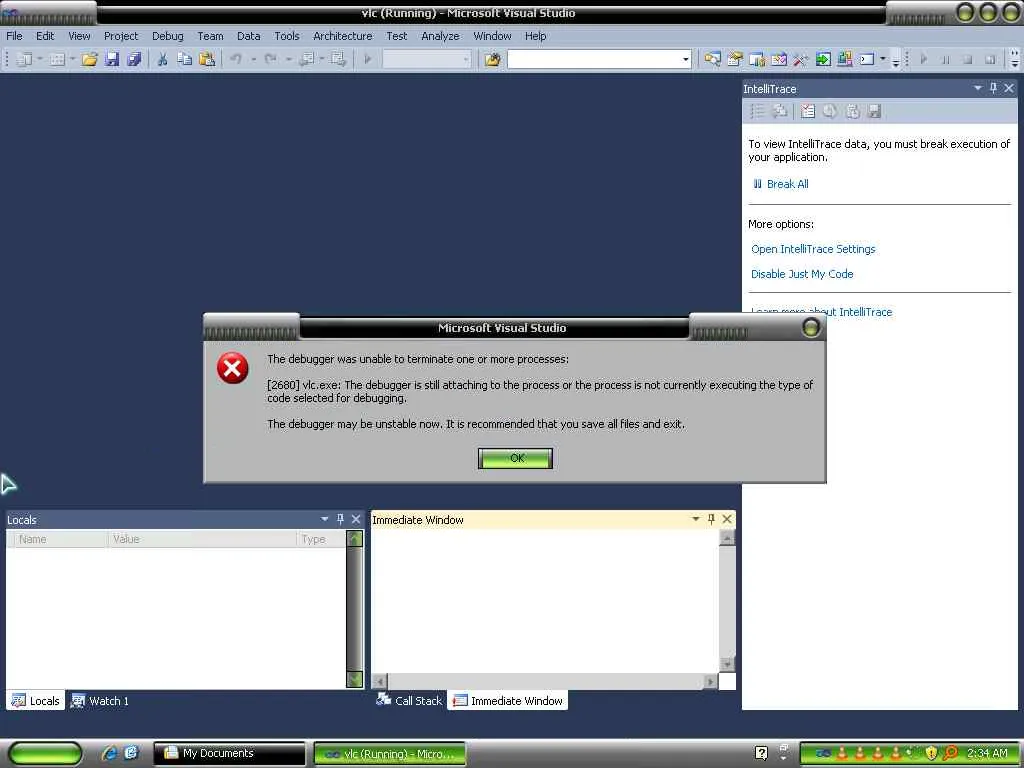Click OK in the error dialog

tap(515, 458)
